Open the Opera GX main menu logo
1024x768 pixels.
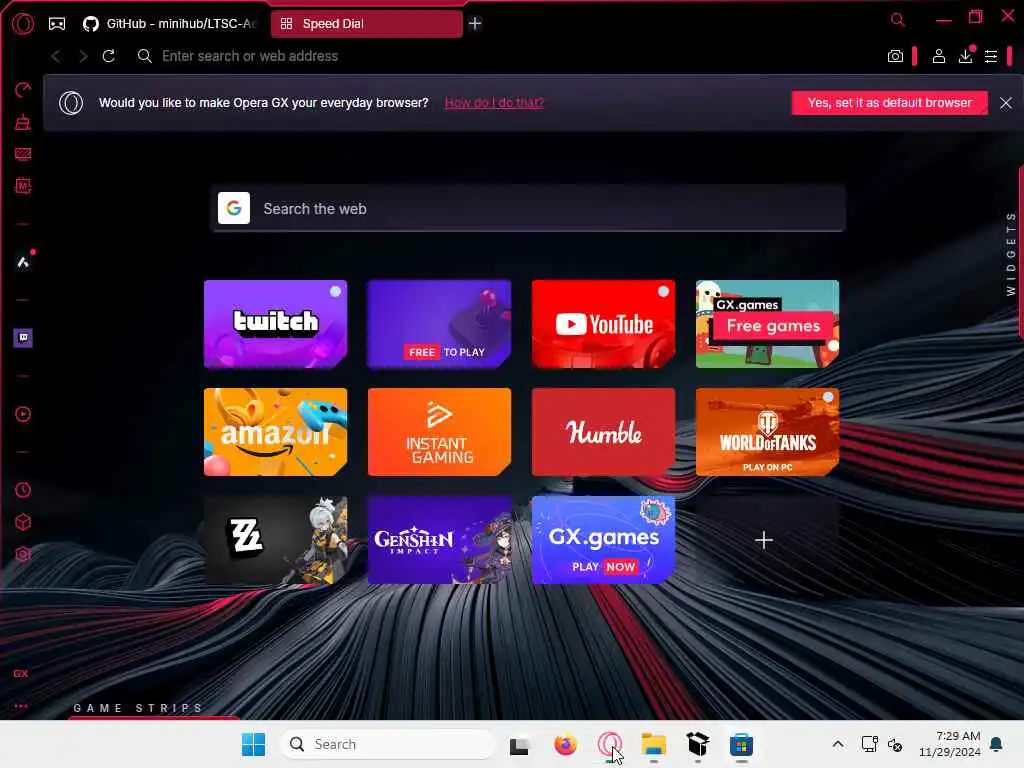pos(23,24)
